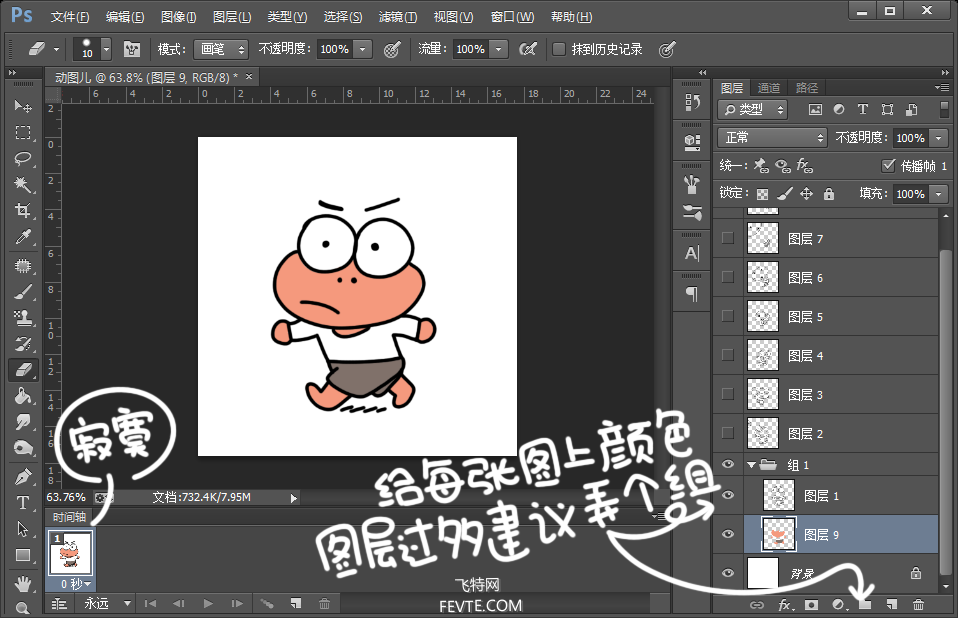958x618 pixels.
Task: Show layer 图层 6 visibility box
Action: [728, 277]
